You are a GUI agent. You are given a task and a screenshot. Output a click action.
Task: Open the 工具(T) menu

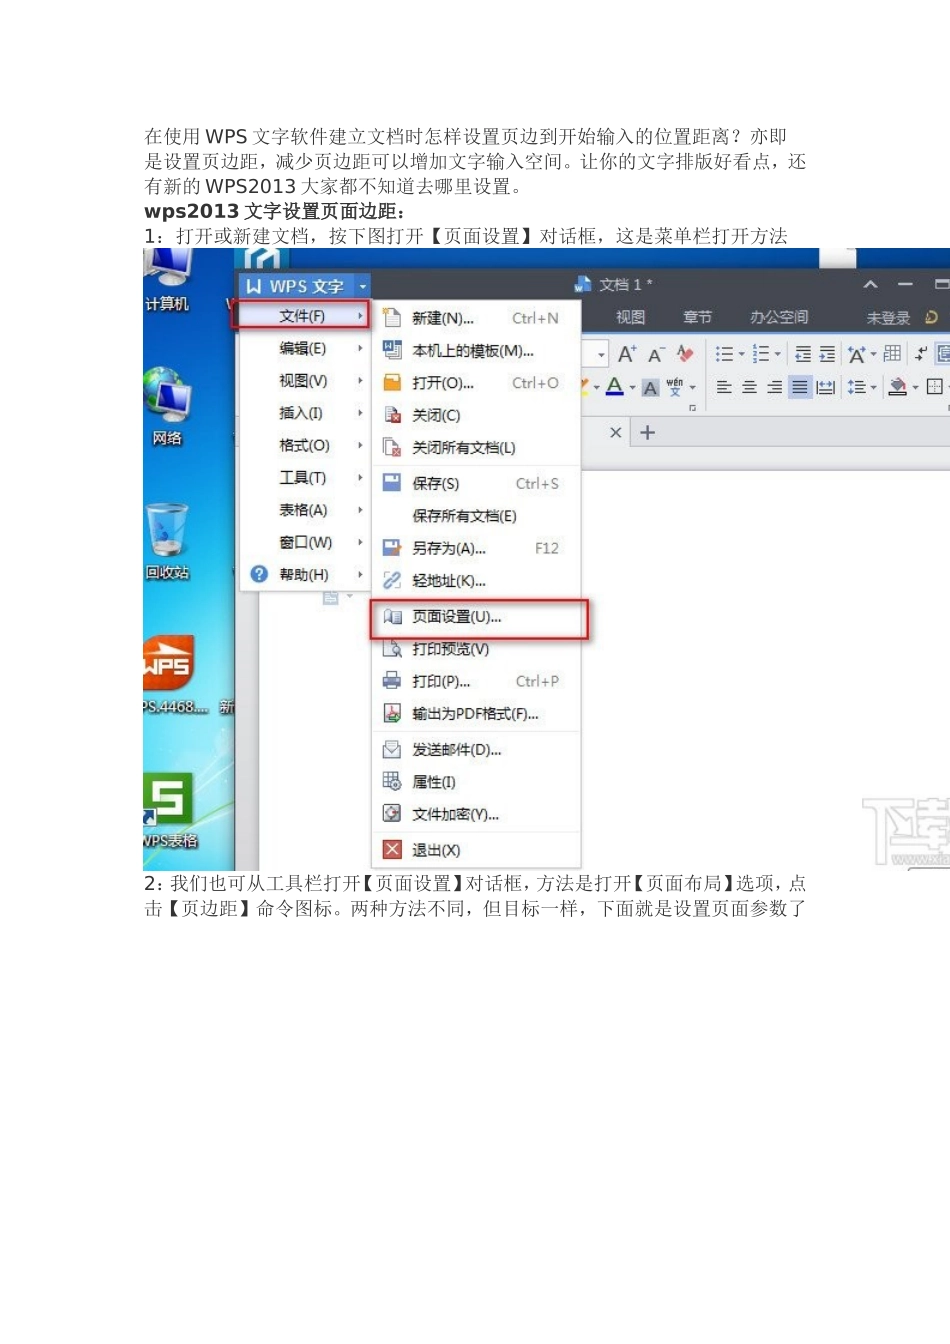(x=303, y=478)
